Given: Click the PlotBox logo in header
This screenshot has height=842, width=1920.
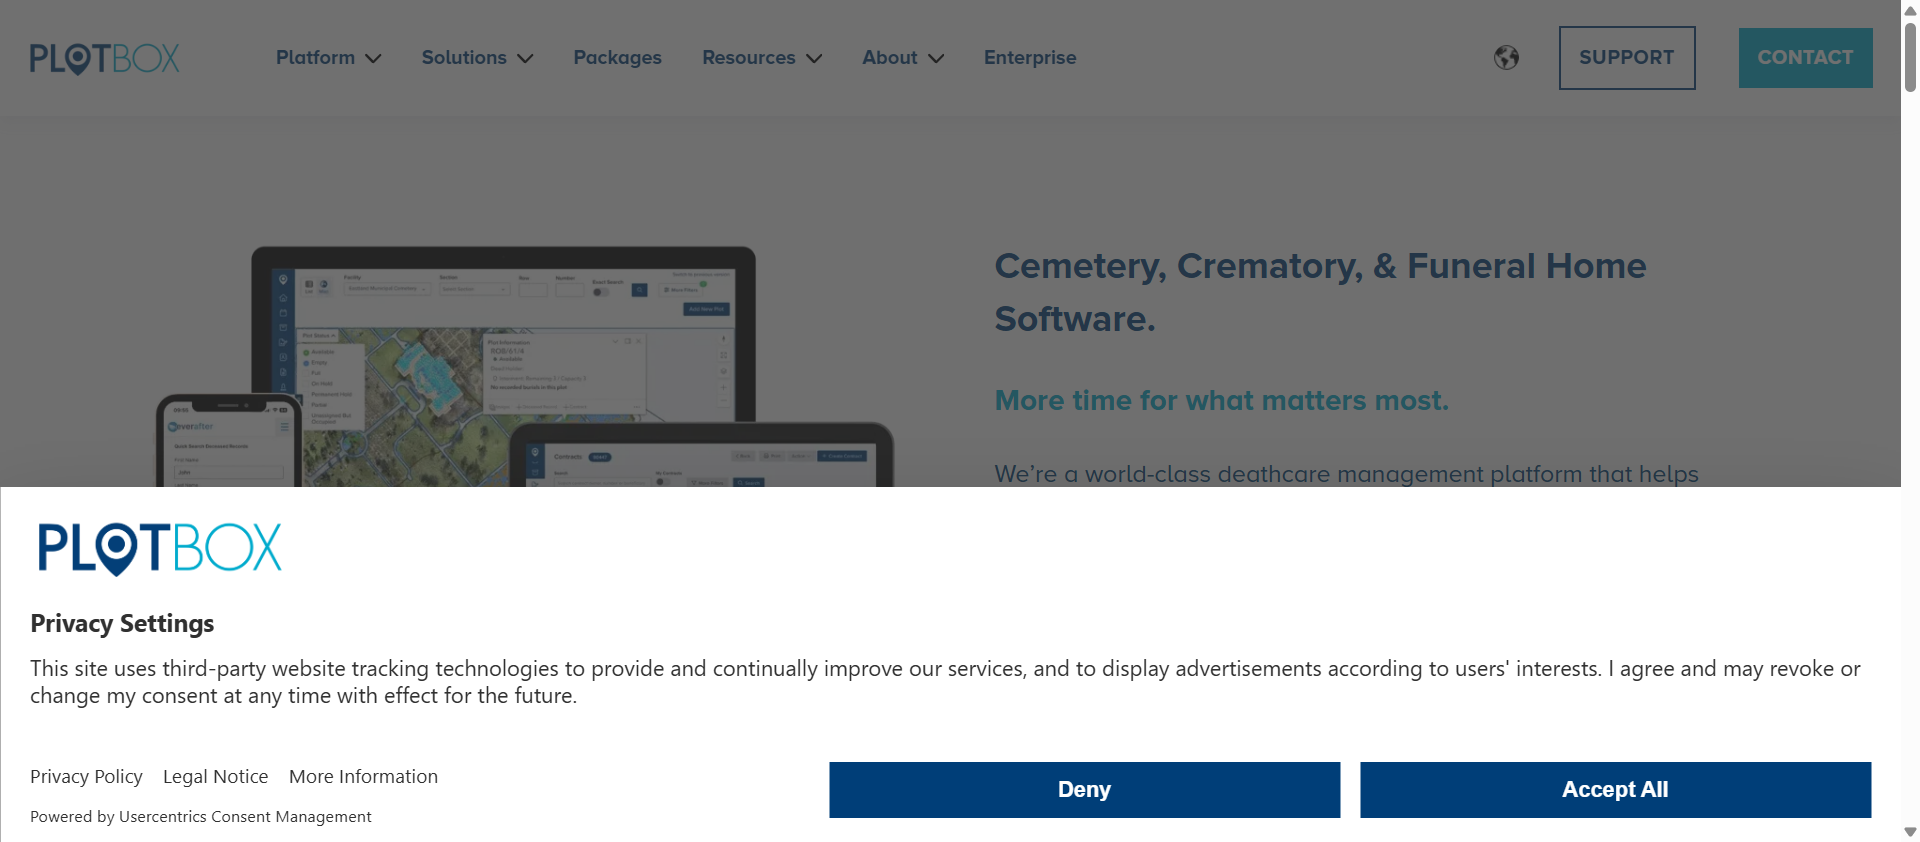Looking at the screenshot, I should 105,58.
